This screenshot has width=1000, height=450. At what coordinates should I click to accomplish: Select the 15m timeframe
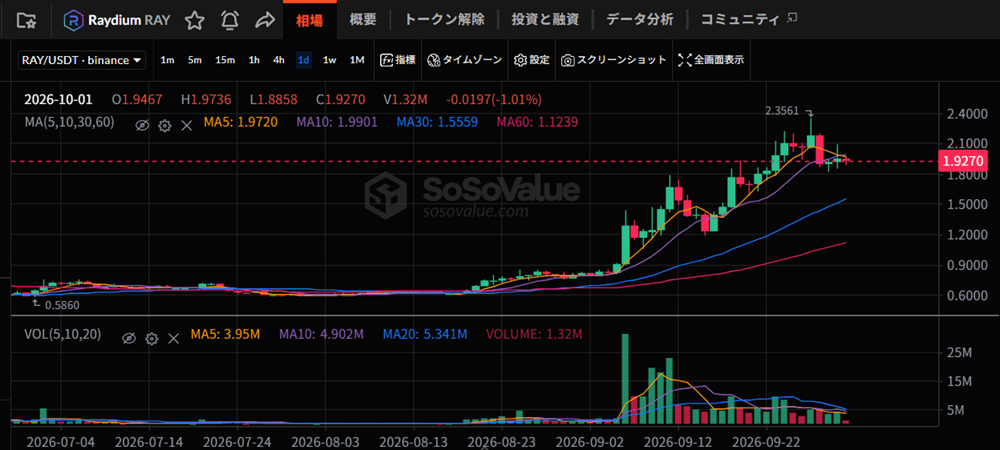point(224,60)
